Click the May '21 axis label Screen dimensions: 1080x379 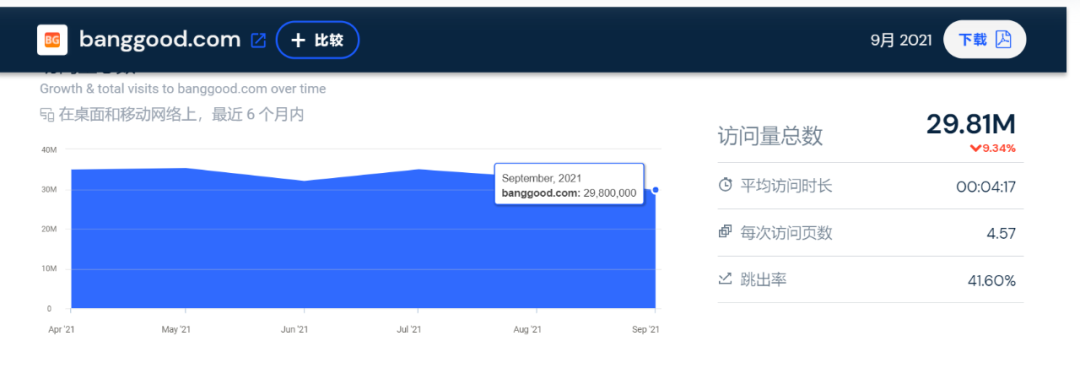[x=176, y=330]
